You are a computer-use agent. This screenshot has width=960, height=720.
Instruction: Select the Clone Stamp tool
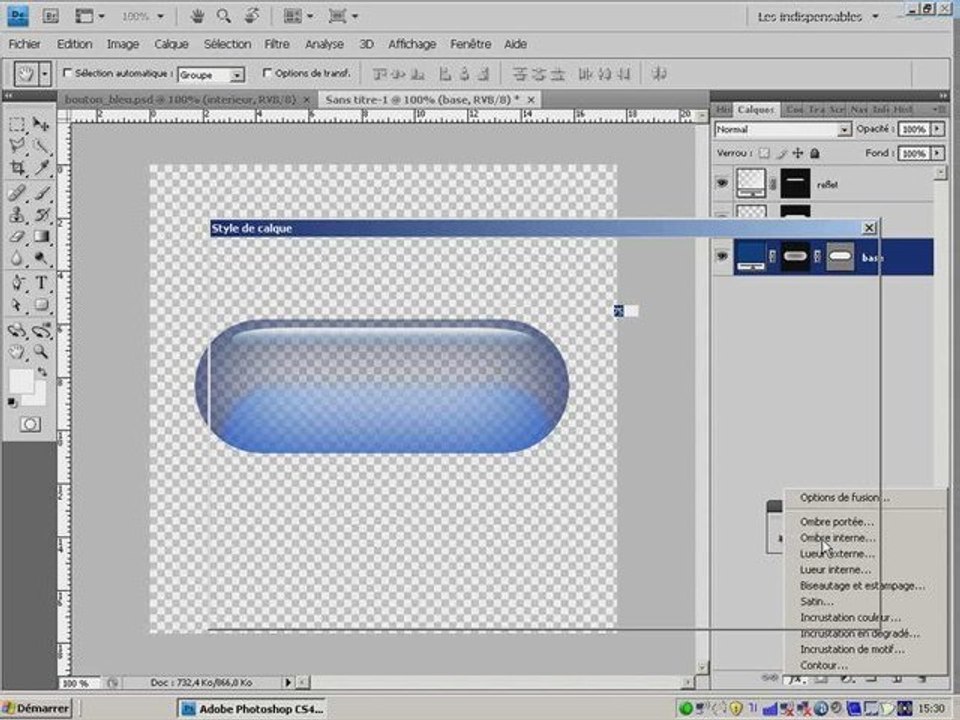tap(17, 214)
